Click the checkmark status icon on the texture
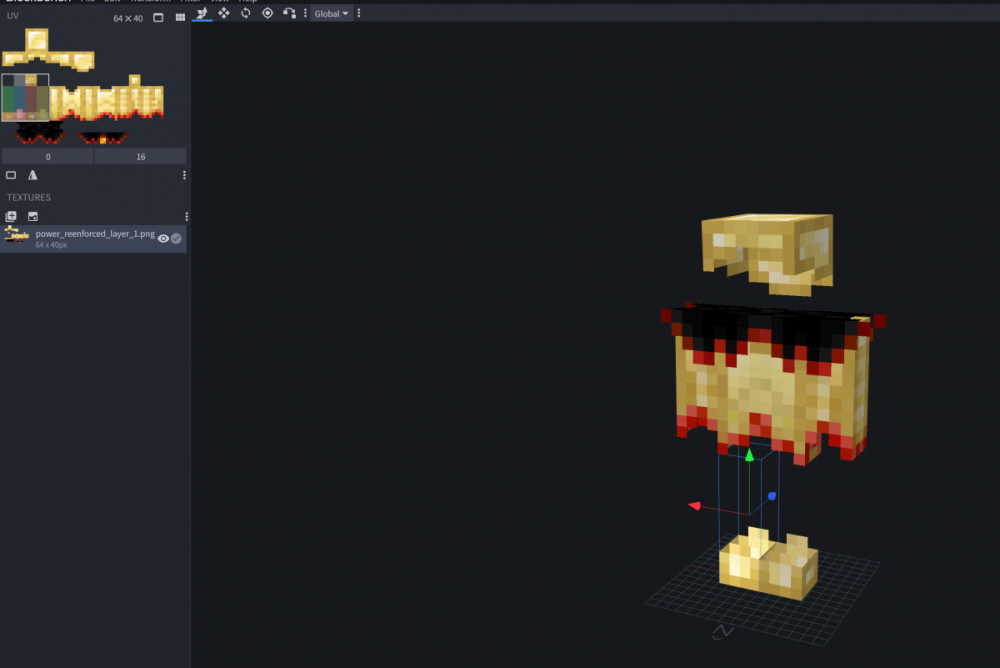The width and height of the screenshot is (1000, 668). coord(177,239)
